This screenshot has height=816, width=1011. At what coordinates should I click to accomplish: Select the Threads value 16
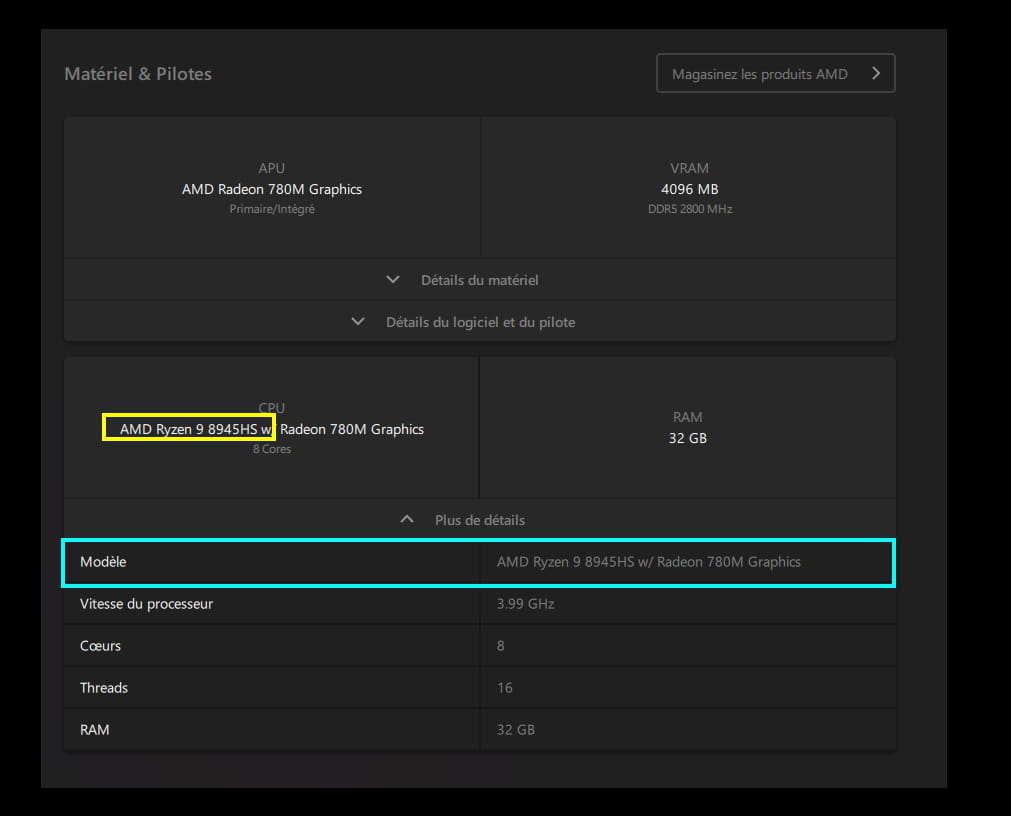point(504,687)
